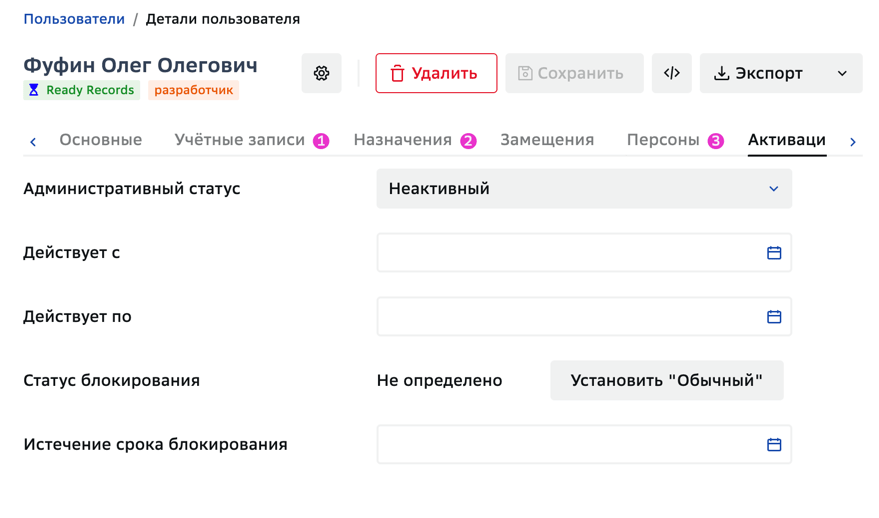The width and height of the screenshot is (879, 518).
Task: Click the Сохранить button
Action: (575, 73)
